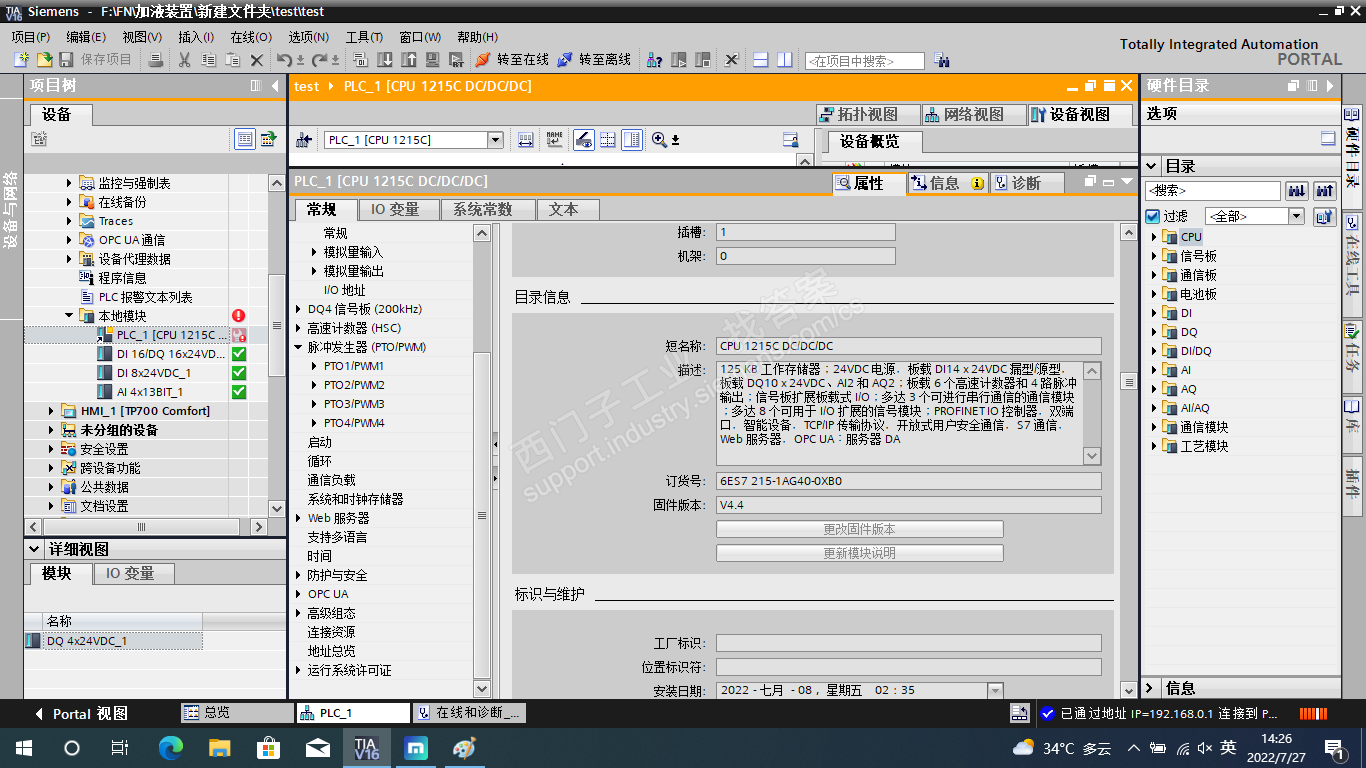Click the 工厂标识 input field
1366x768 pixels.
[908, 643]
